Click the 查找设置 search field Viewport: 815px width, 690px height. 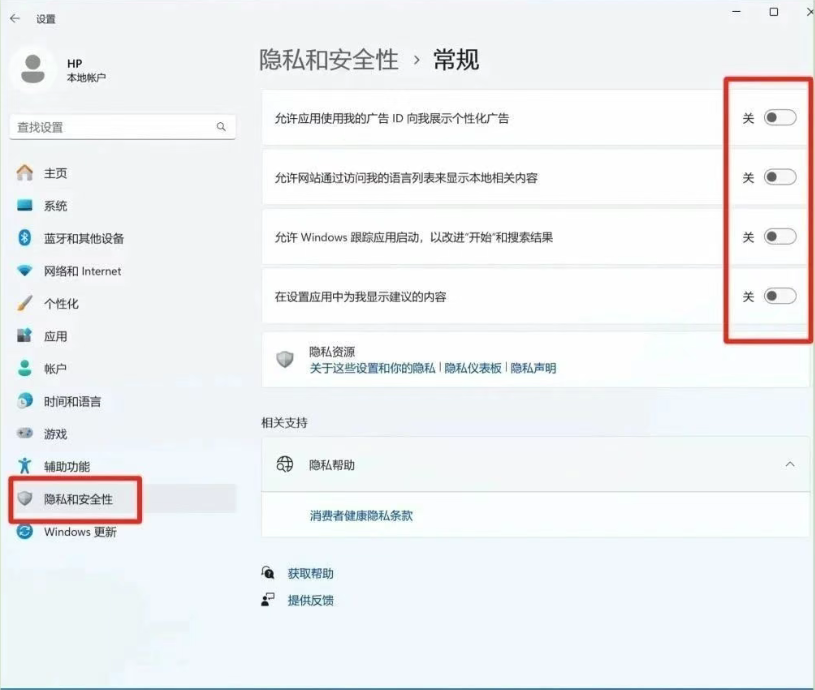pos(122,127)
